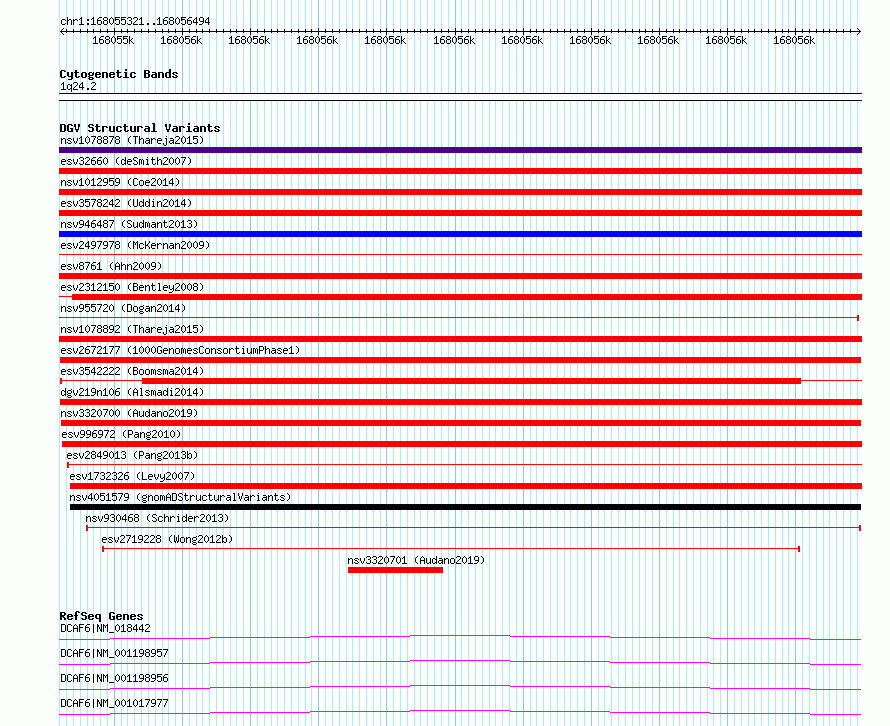Click the 168055k ruler tick label
The height and width of the screenshot is (726, 890).
pyautogui.click(x=113, y=40)
